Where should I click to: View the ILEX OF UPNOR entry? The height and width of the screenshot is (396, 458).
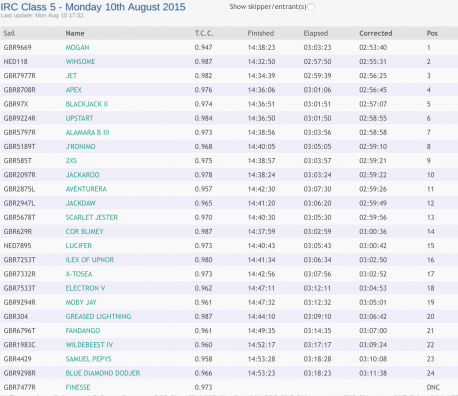pyautogui.click(x=90, y=260)
